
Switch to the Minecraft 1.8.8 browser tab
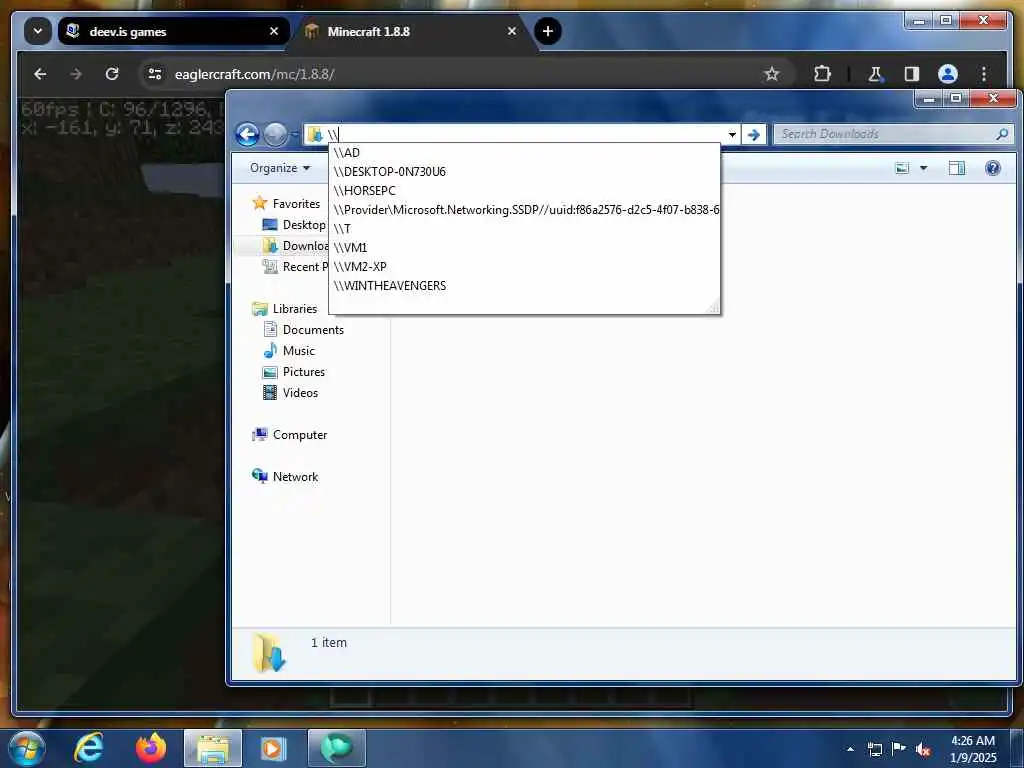[411, 31]
